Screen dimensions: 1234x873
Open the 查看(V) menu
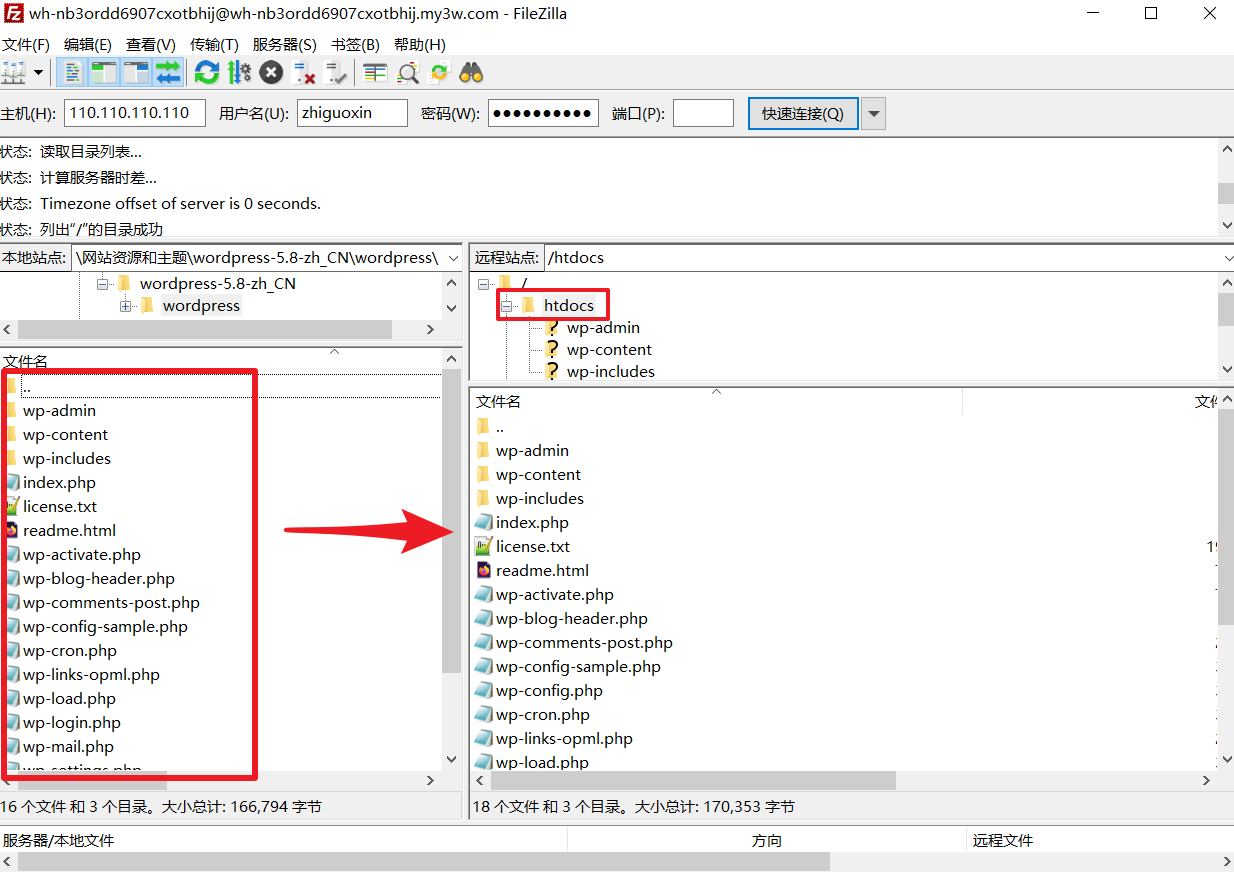pyautogui.click(x=151, y=45)
